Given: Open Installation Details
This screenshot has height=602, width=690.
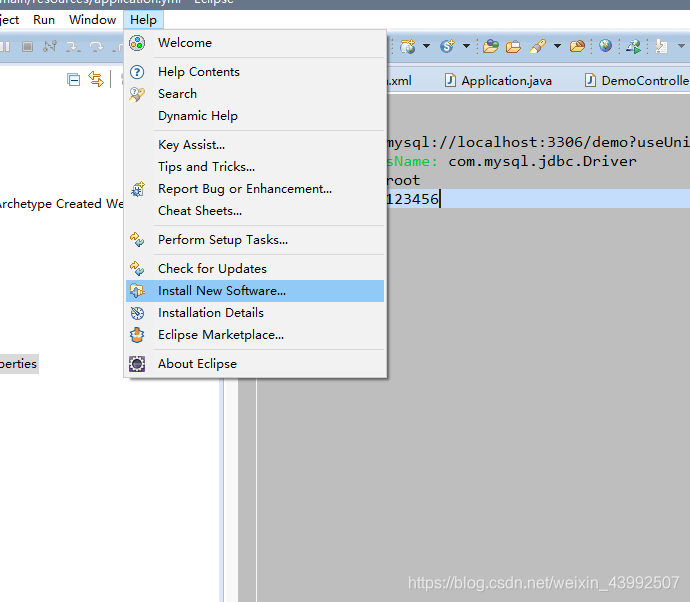Looking at the screenshot, I should point(255,313).
